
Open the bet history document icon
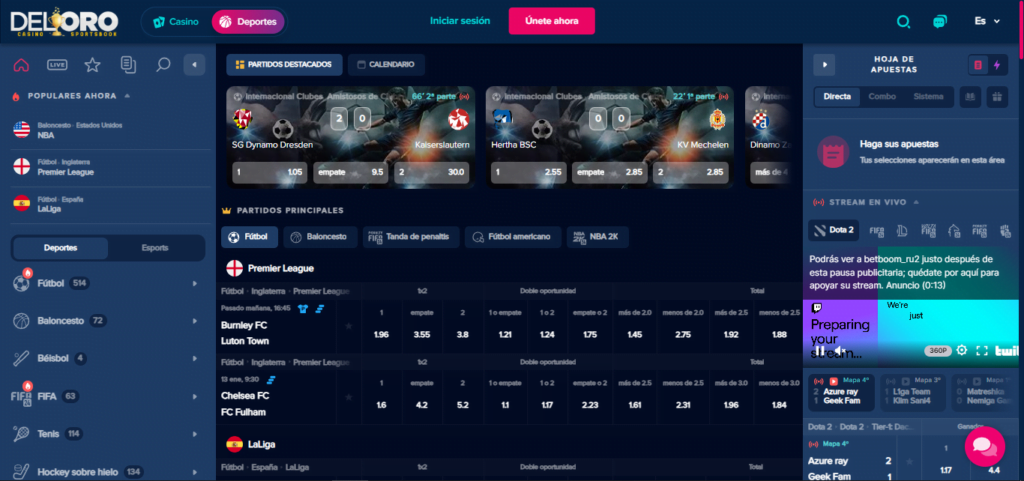click(x=127, y=65)
